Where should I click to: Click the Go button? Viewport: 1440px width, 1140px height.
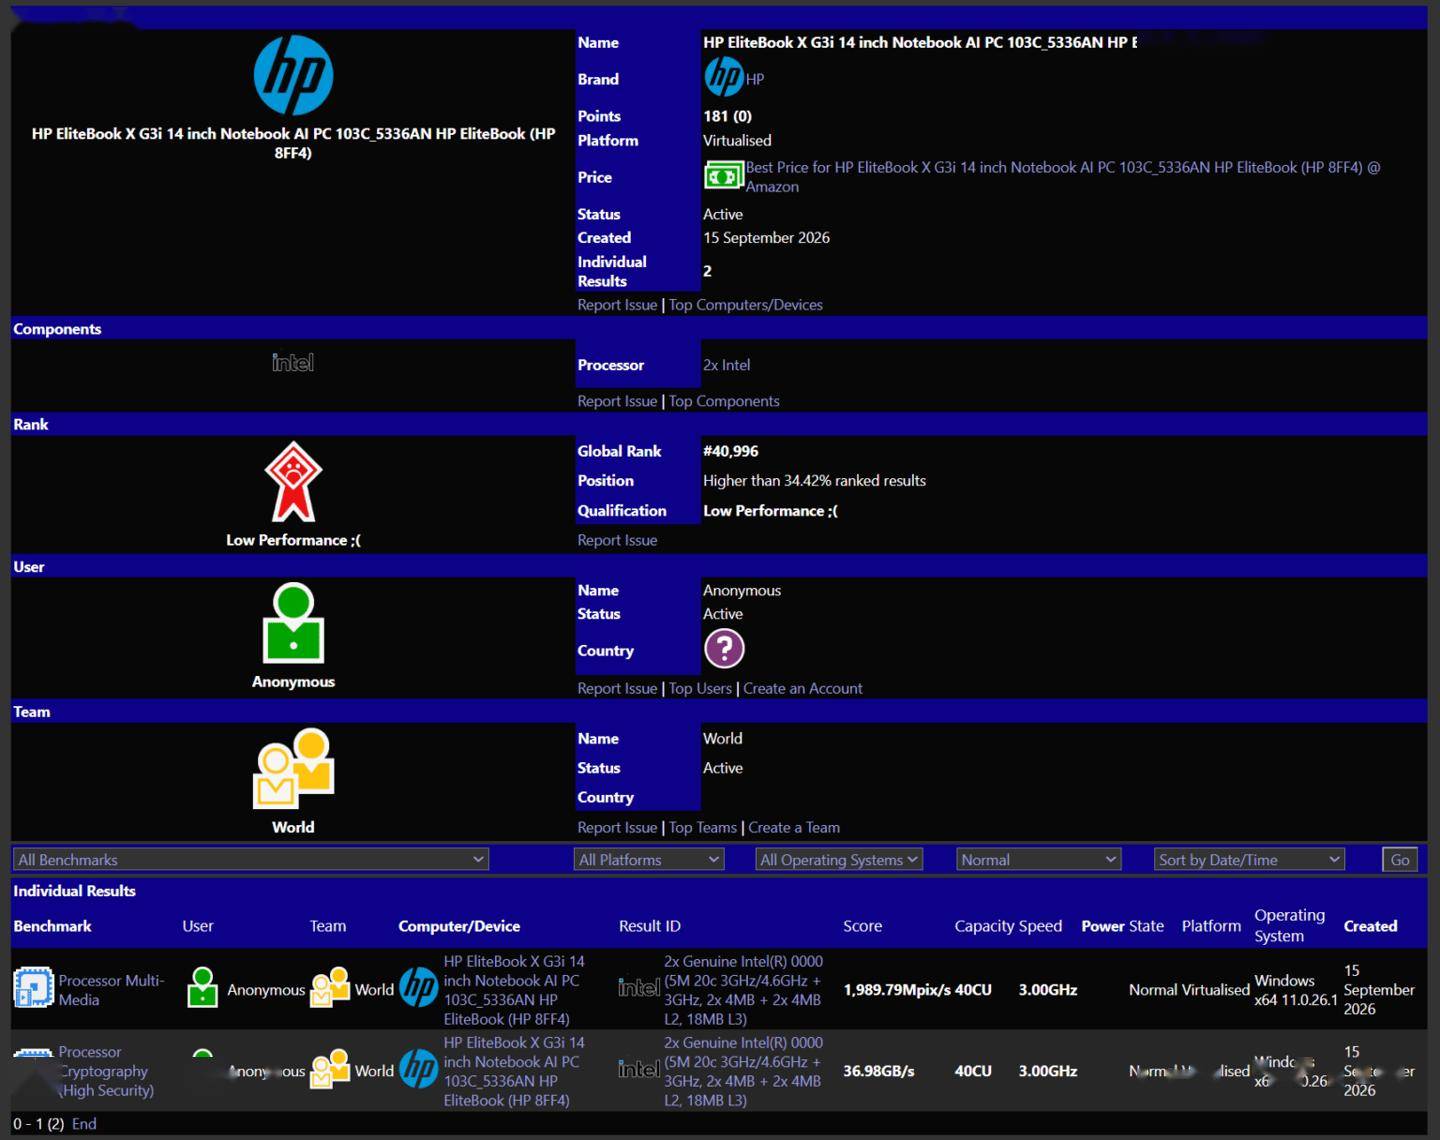pos(1400,859)
